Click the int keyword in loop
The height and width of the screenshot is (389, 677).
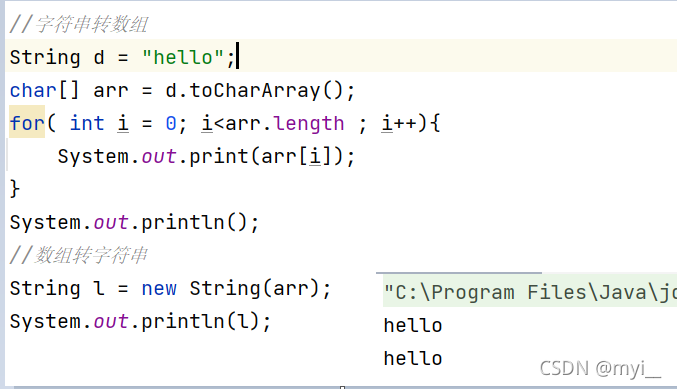coord(87,123)
